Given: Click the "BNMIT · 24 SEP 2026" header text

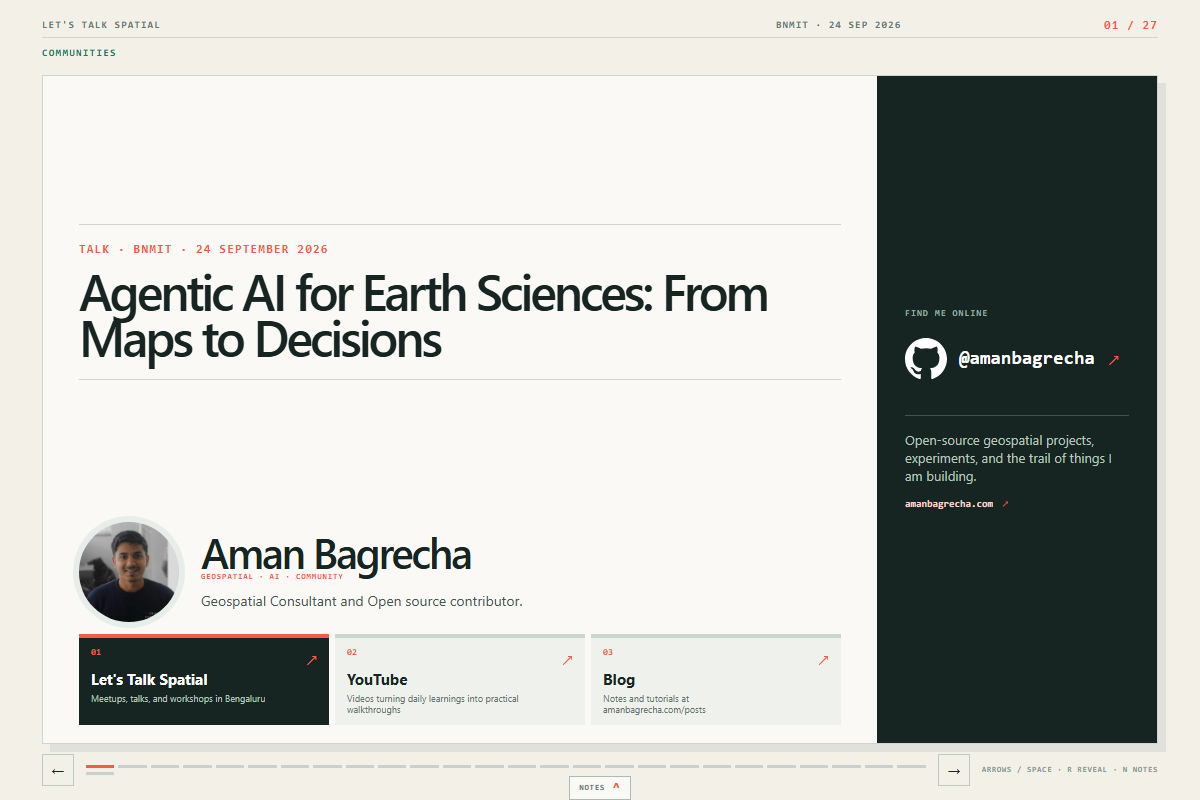Looking at the screenshot, I should (838, 25).
